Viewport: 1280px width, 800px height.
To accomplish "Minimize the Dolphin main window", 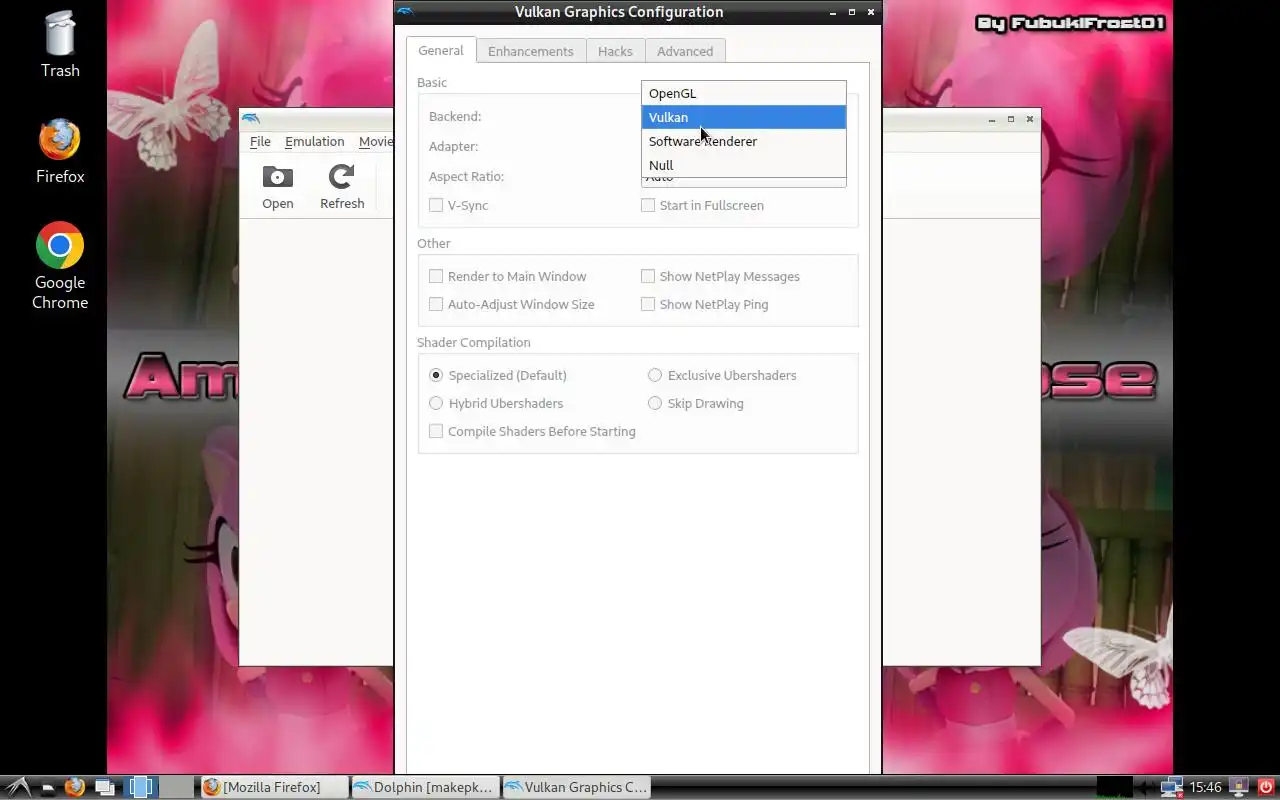I will click(992, 119).
